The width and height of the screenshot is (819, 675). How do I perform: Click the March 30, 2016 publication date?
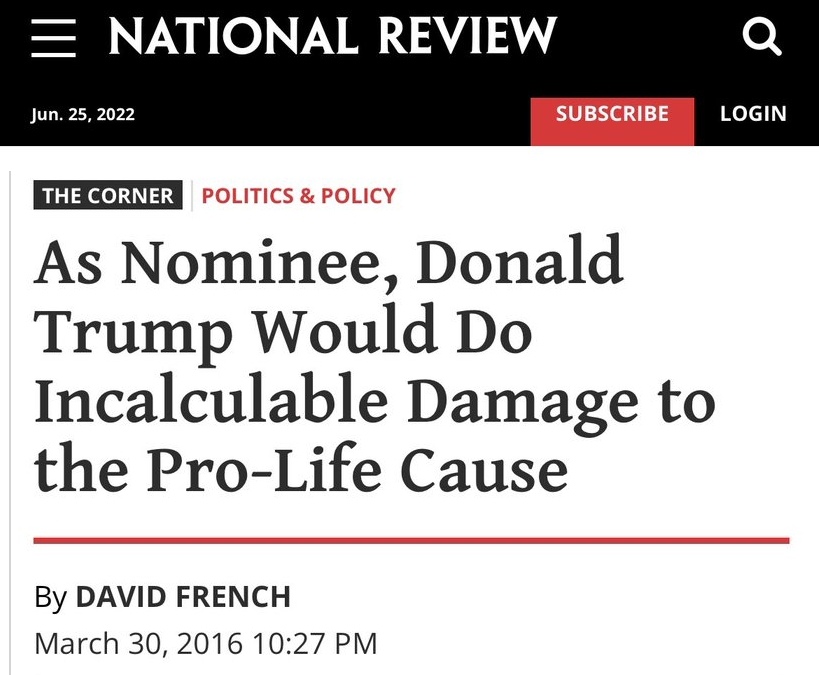coord(138,642)
